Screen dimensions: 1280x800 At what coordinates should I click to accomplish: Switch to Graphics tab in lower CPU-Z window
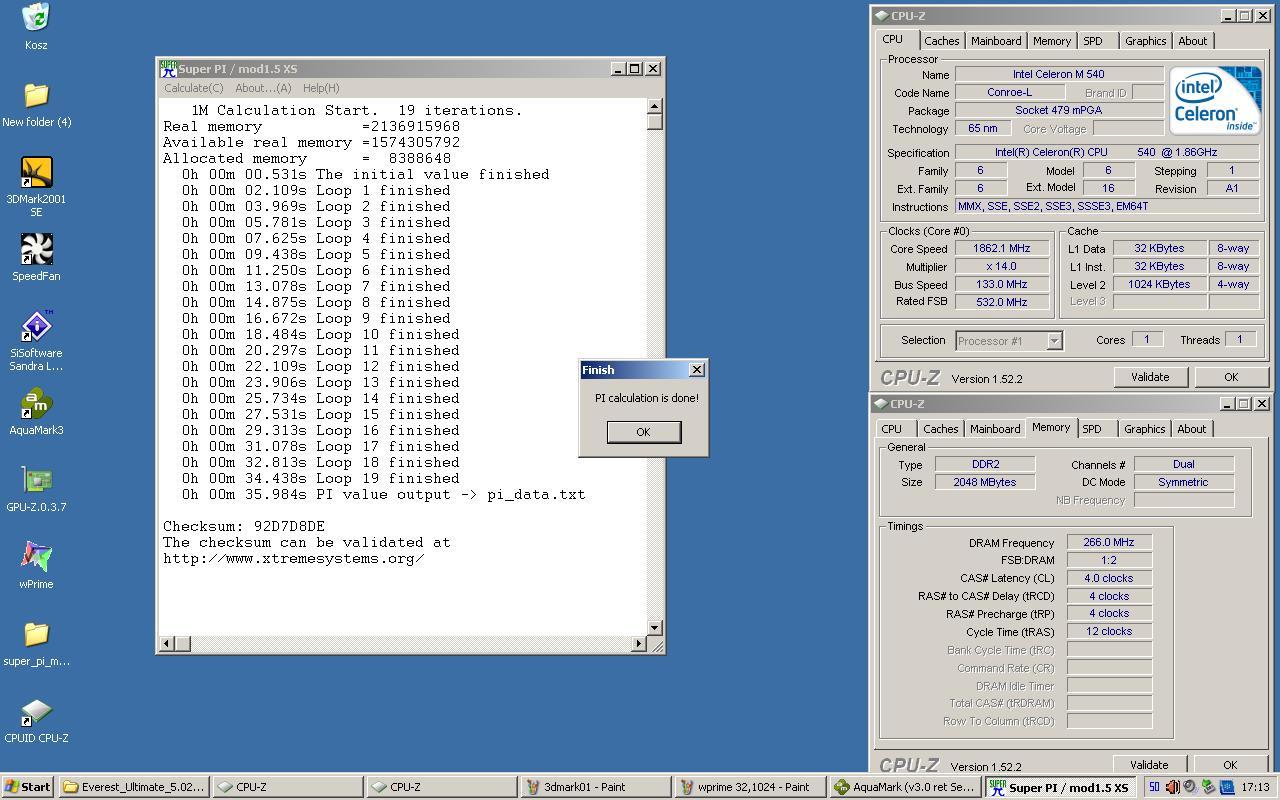[x=1144, y=429]
